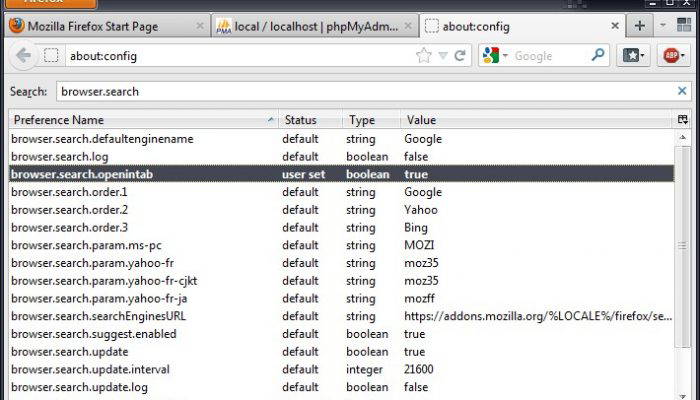
Task: Bookmark this page with the star icon
Action: (x=424, y=56)
